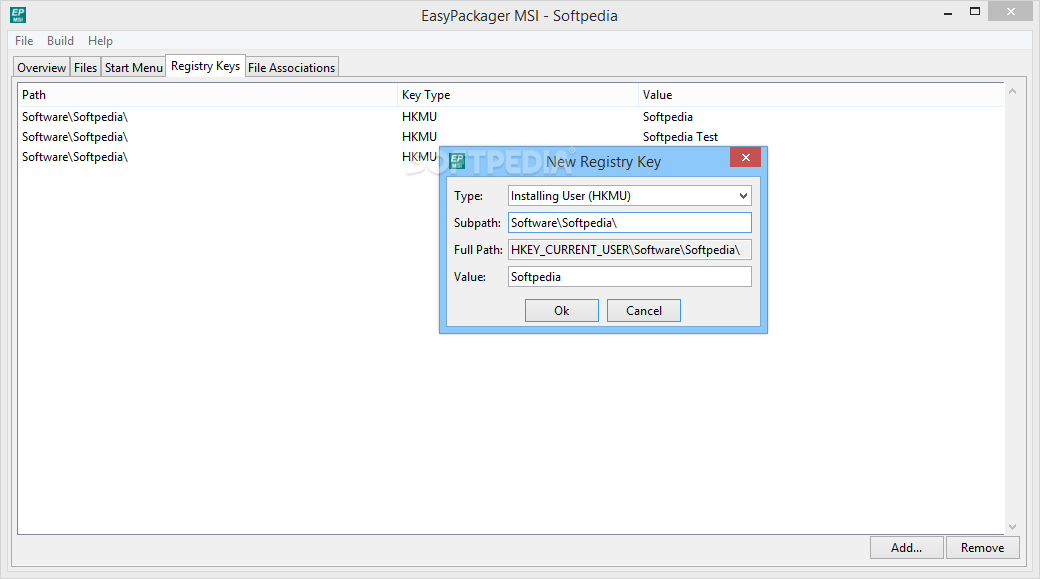This screenshot has height=579, width=1040.
Task: Cancel the New Registry Key dialog
Action: click(x=643, y=310)
